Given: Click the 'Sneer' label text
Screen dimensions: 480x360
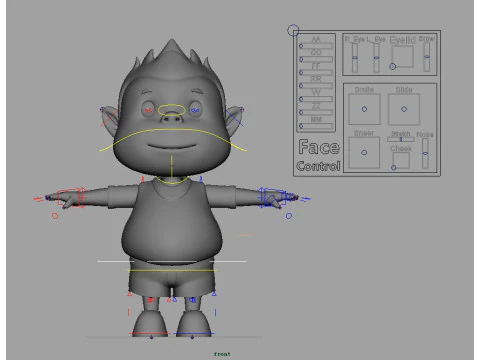Looking at the screenshot, I should coord(364,133).
